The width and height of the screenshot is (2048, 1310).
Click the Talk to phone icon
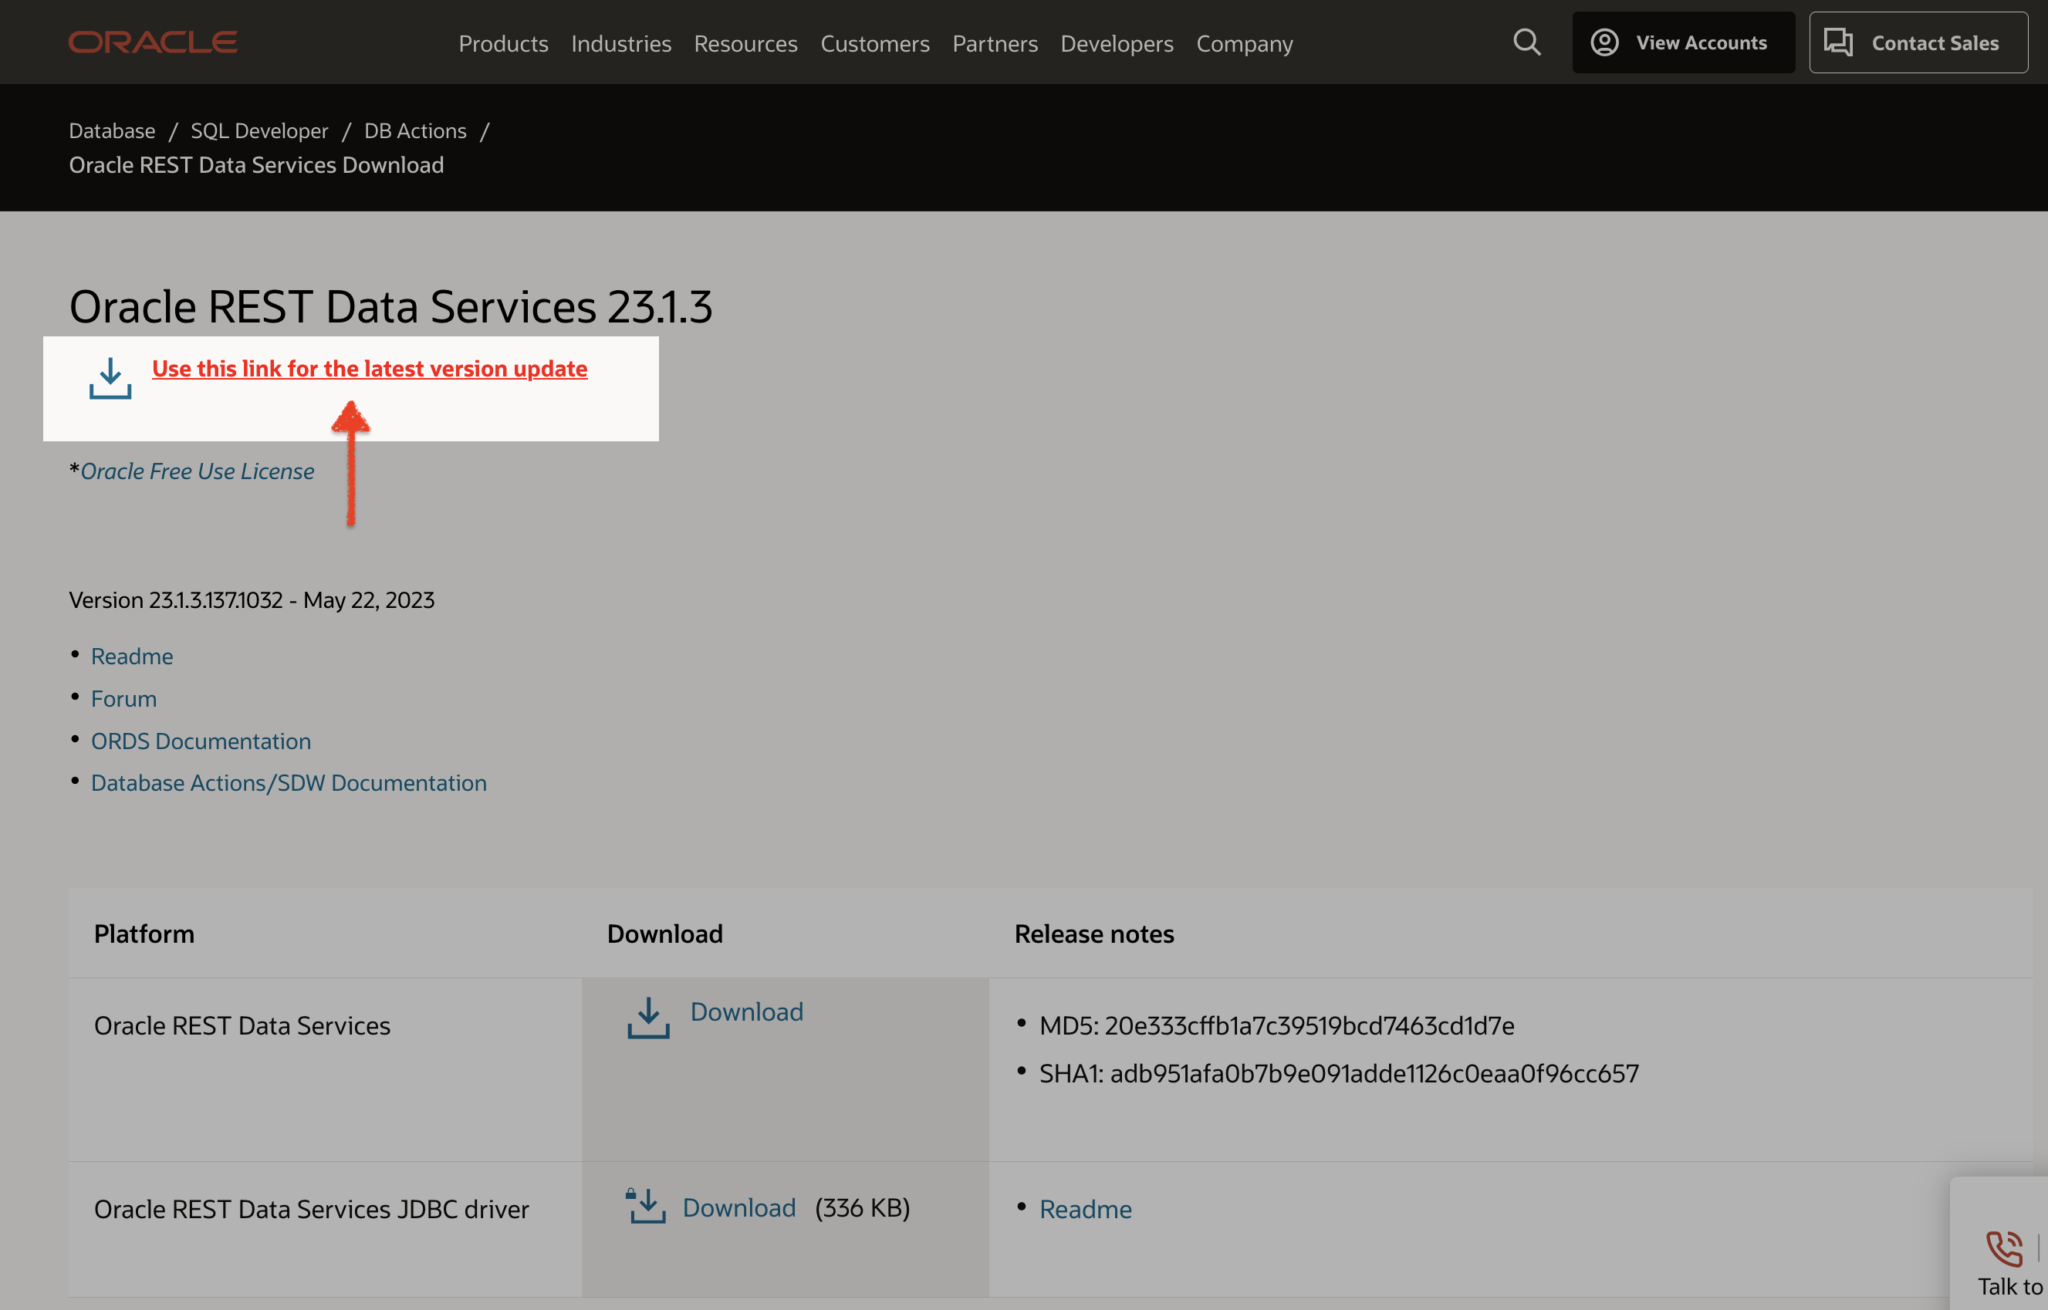pos(2003,1248)
